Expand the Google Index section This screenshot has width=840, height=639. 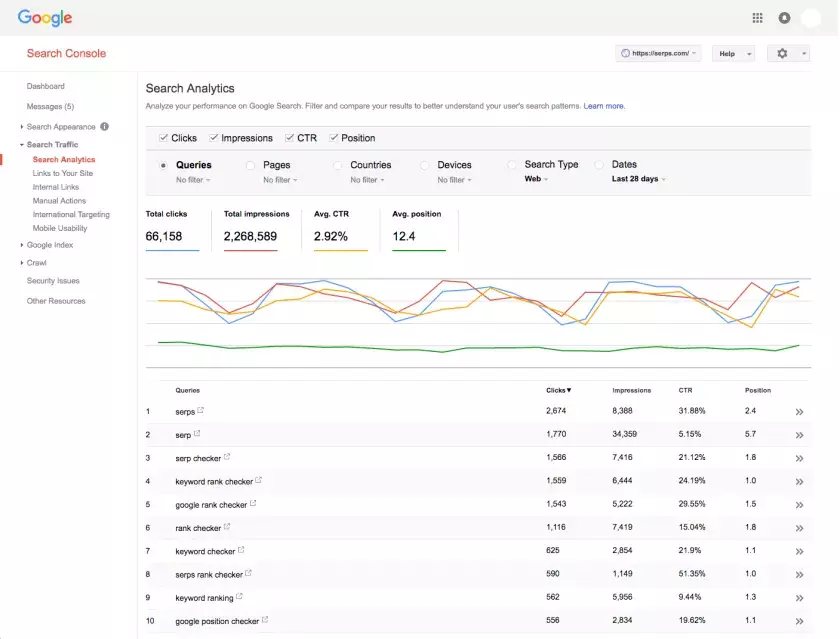click(21, 245)
